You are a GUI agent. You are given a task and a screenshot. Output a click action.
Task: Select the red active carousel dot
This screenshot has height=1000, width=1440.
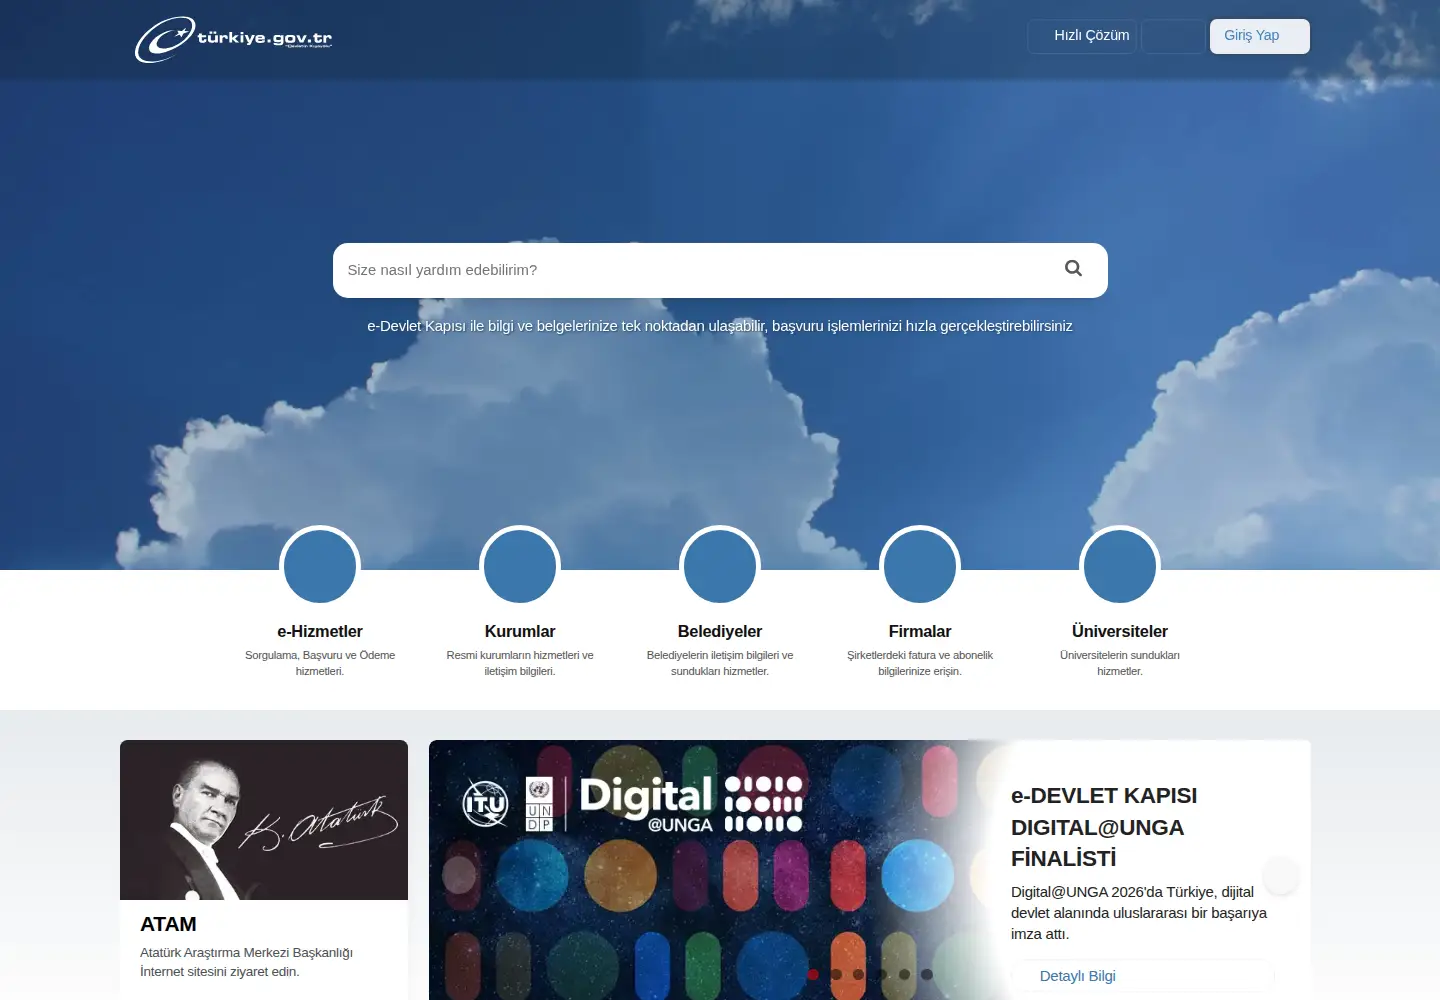(813, 974)
